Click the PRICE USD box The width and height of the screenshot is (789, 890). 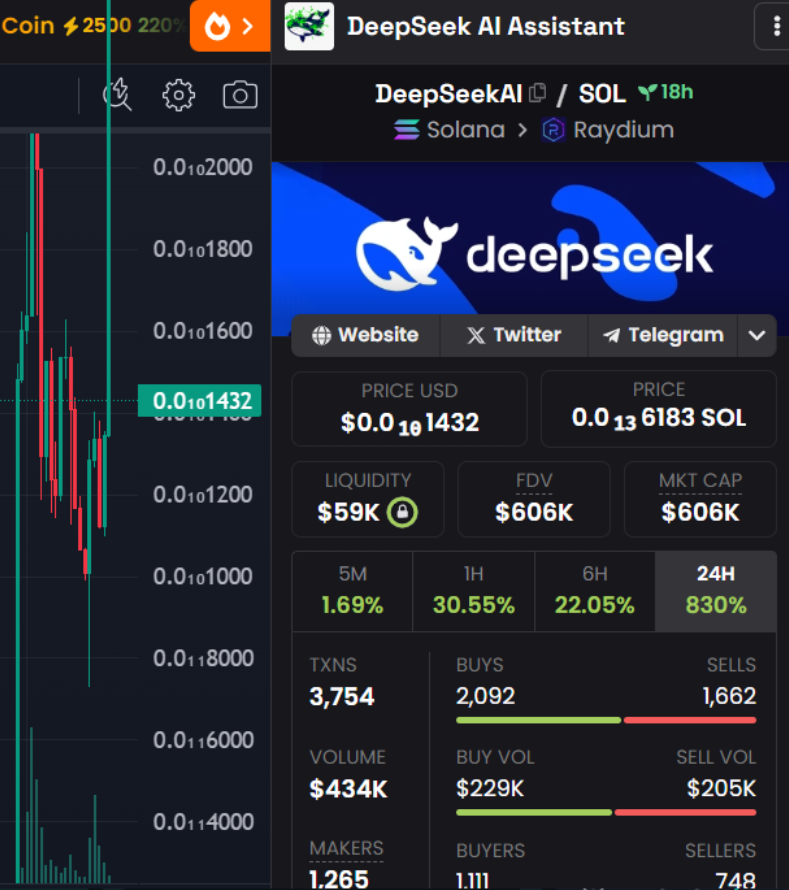[x=409, y=409]
